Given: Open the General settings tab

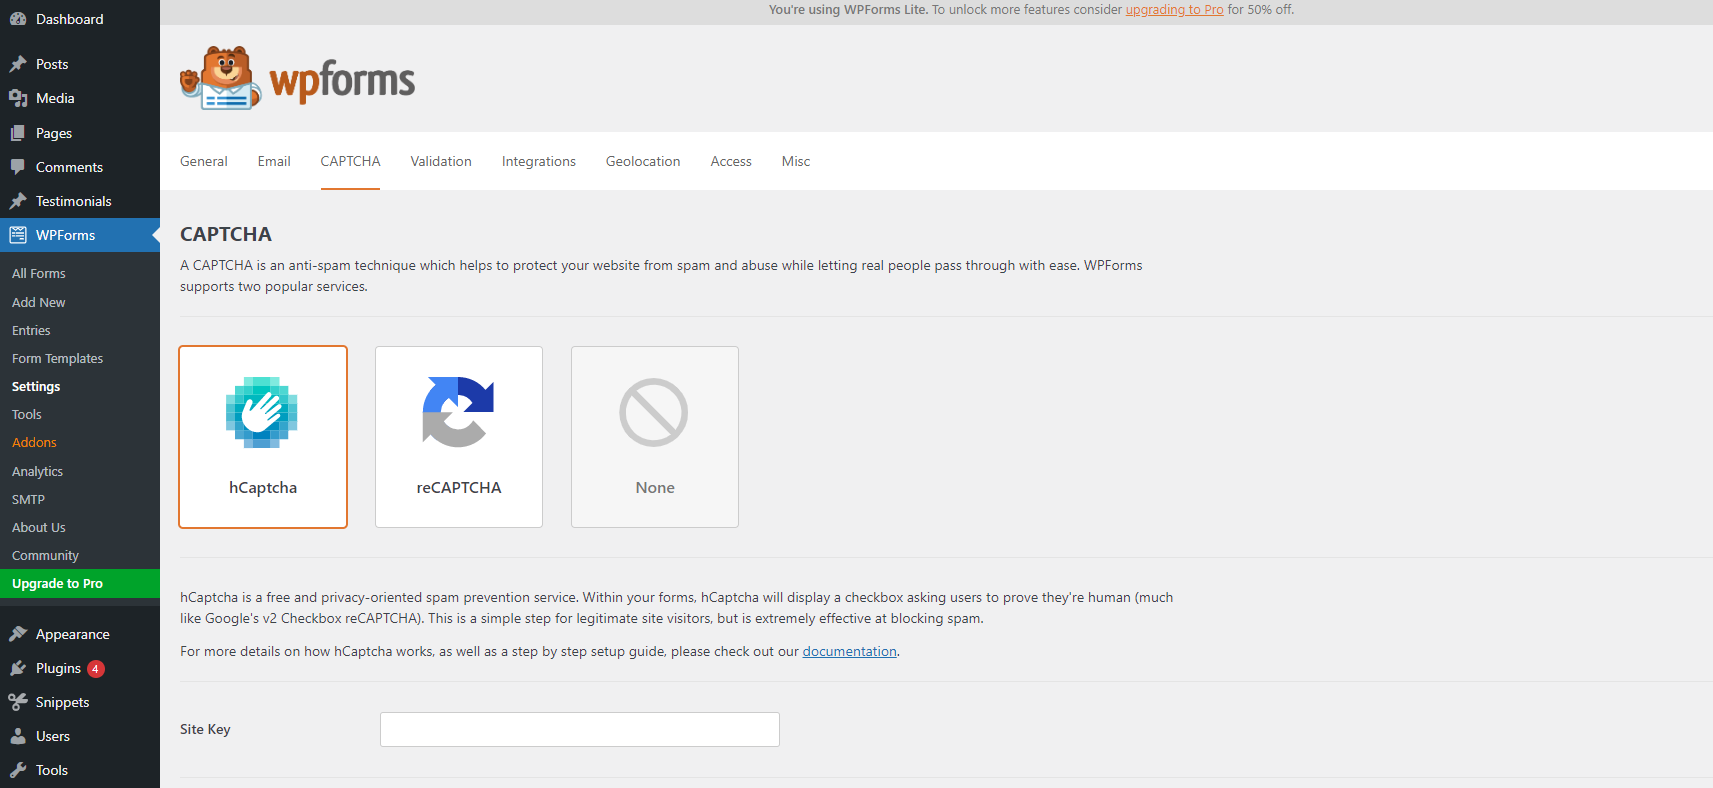Looking at the screenshot, I should pos(204,161).
